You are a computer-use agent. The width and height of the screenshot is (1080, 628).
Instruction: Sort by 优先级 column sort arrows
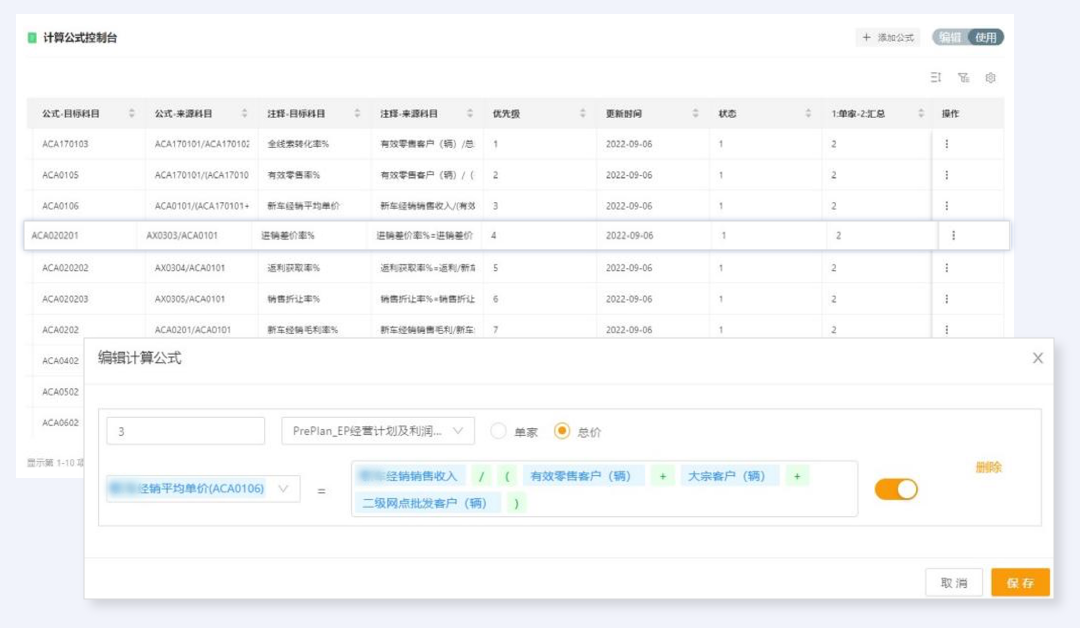pyautogui.click(x=583, y=114)
